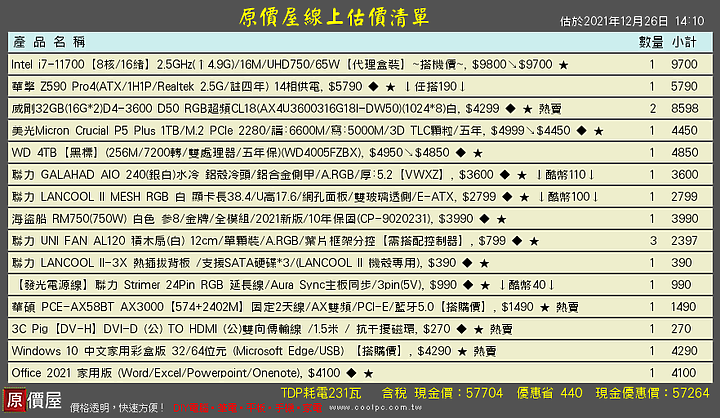Click the 原價屋 logo icon
Viewport: 720px width, 418px height.
(x=14, y=400)
